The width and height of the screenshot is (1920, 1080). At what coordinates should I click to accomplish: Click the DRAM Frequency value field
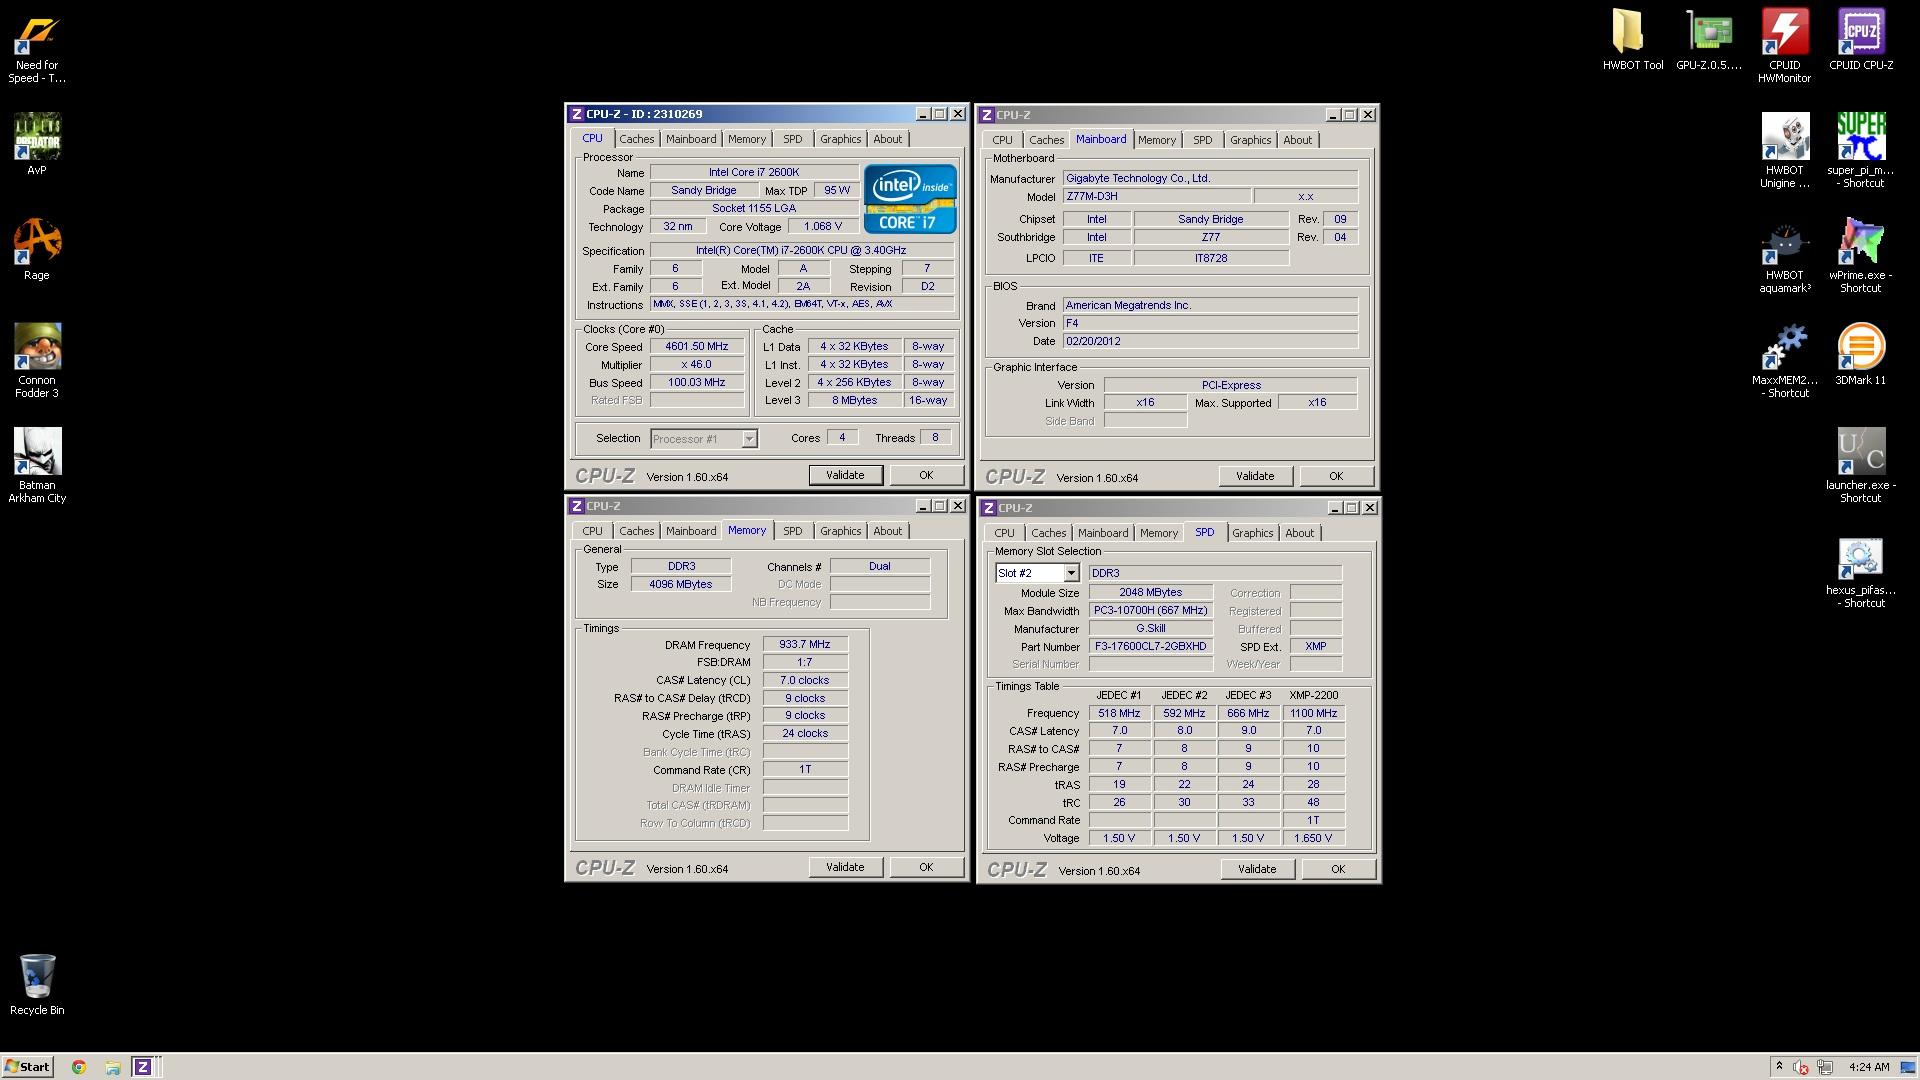[805, 645]
